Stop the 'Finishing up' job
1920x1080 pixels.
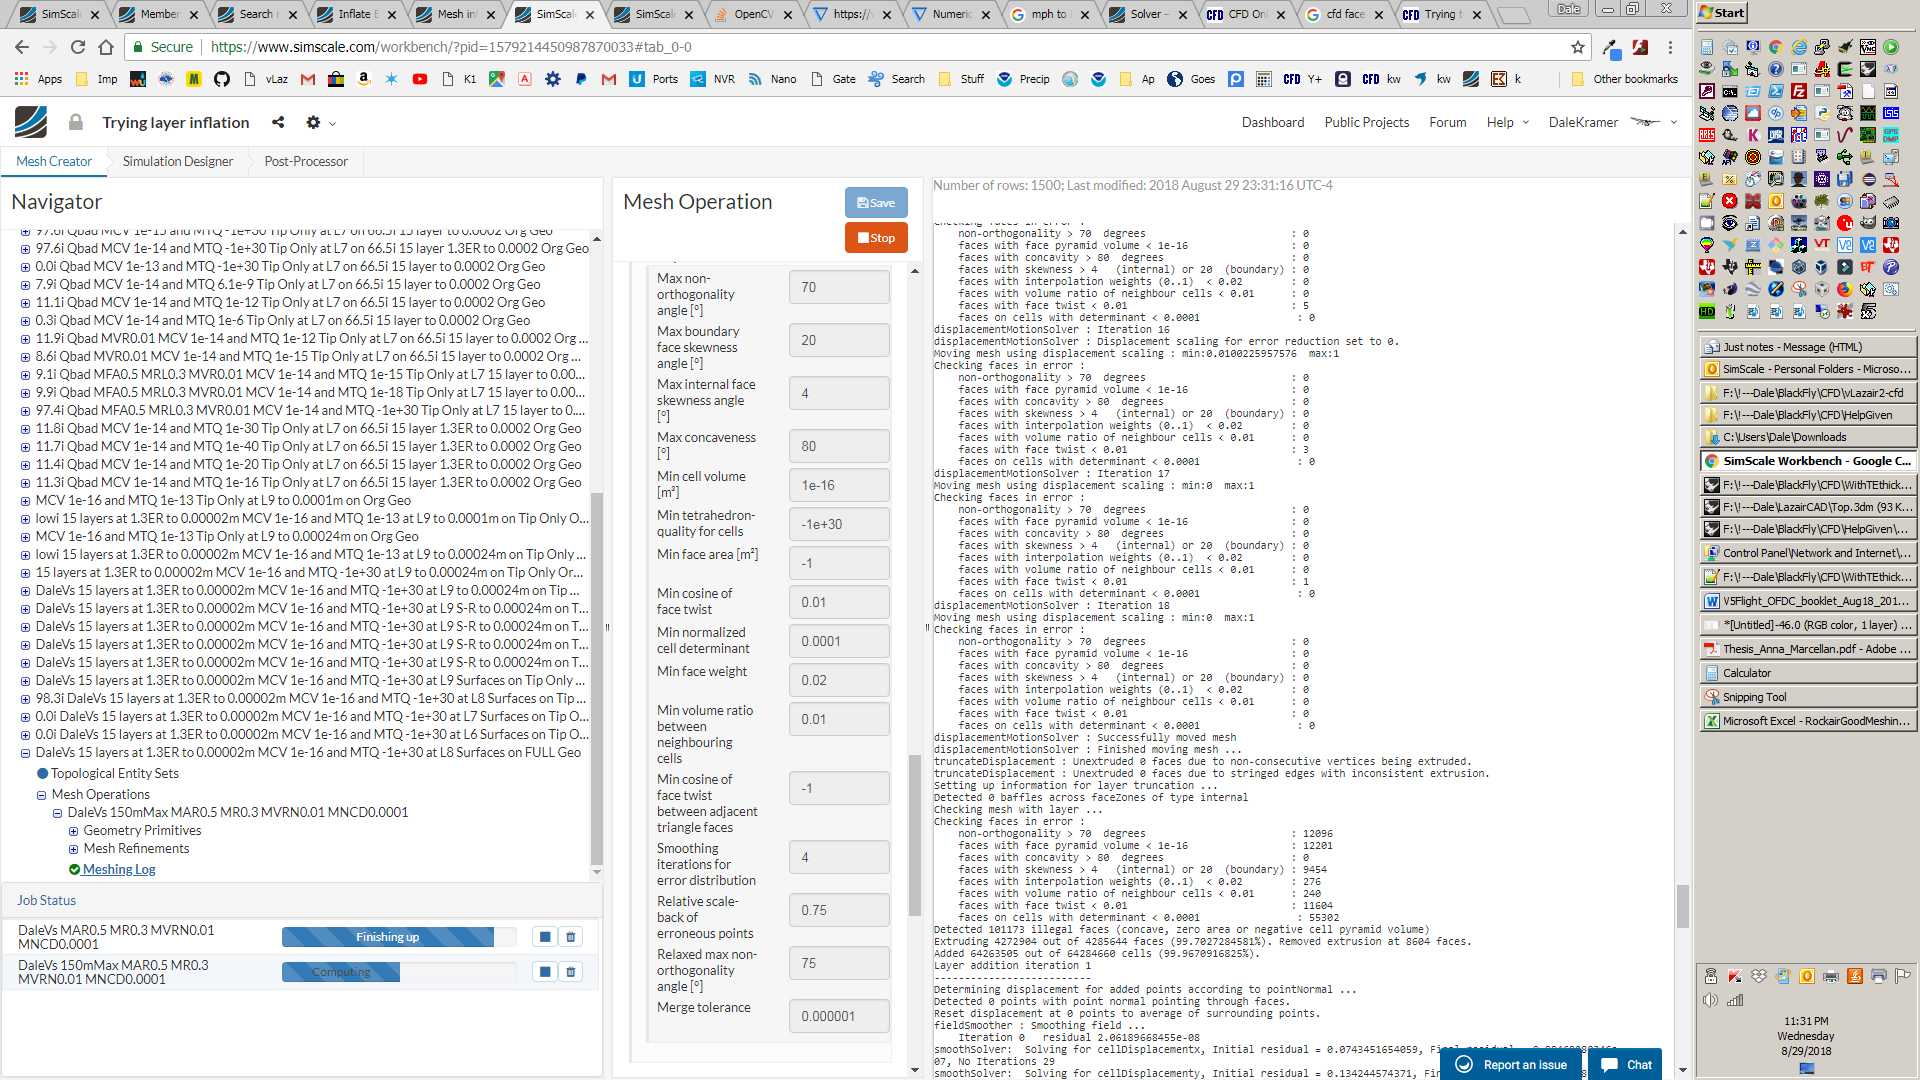545,937
